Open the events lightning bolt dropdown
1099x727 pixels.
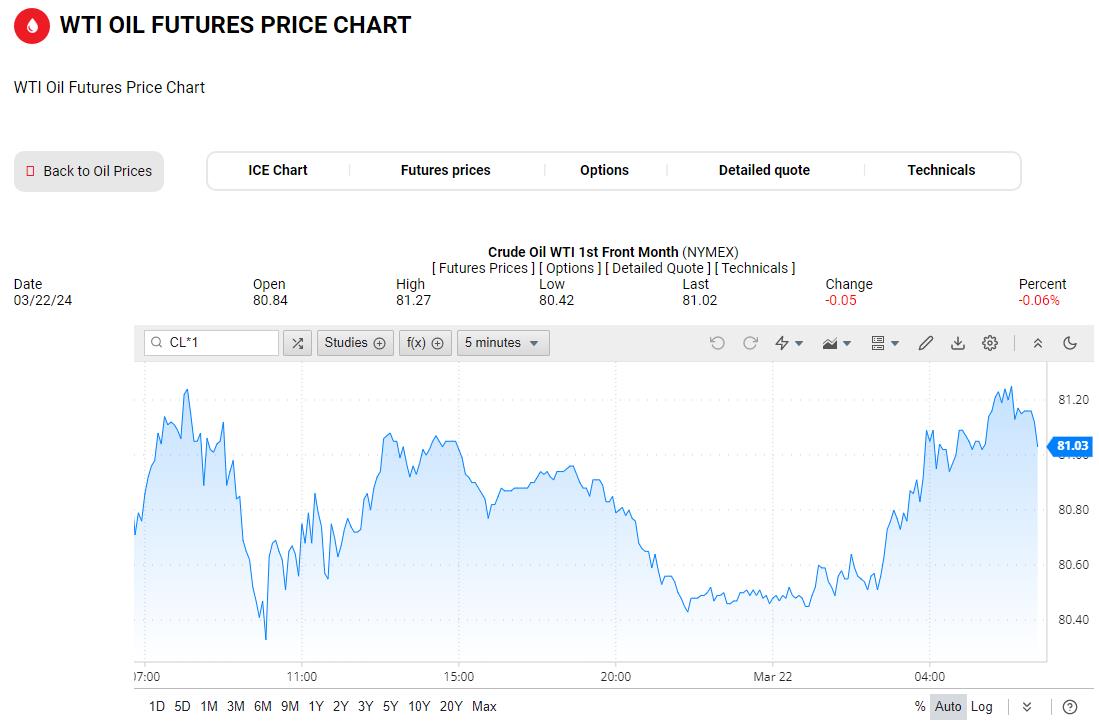(789, 343)
